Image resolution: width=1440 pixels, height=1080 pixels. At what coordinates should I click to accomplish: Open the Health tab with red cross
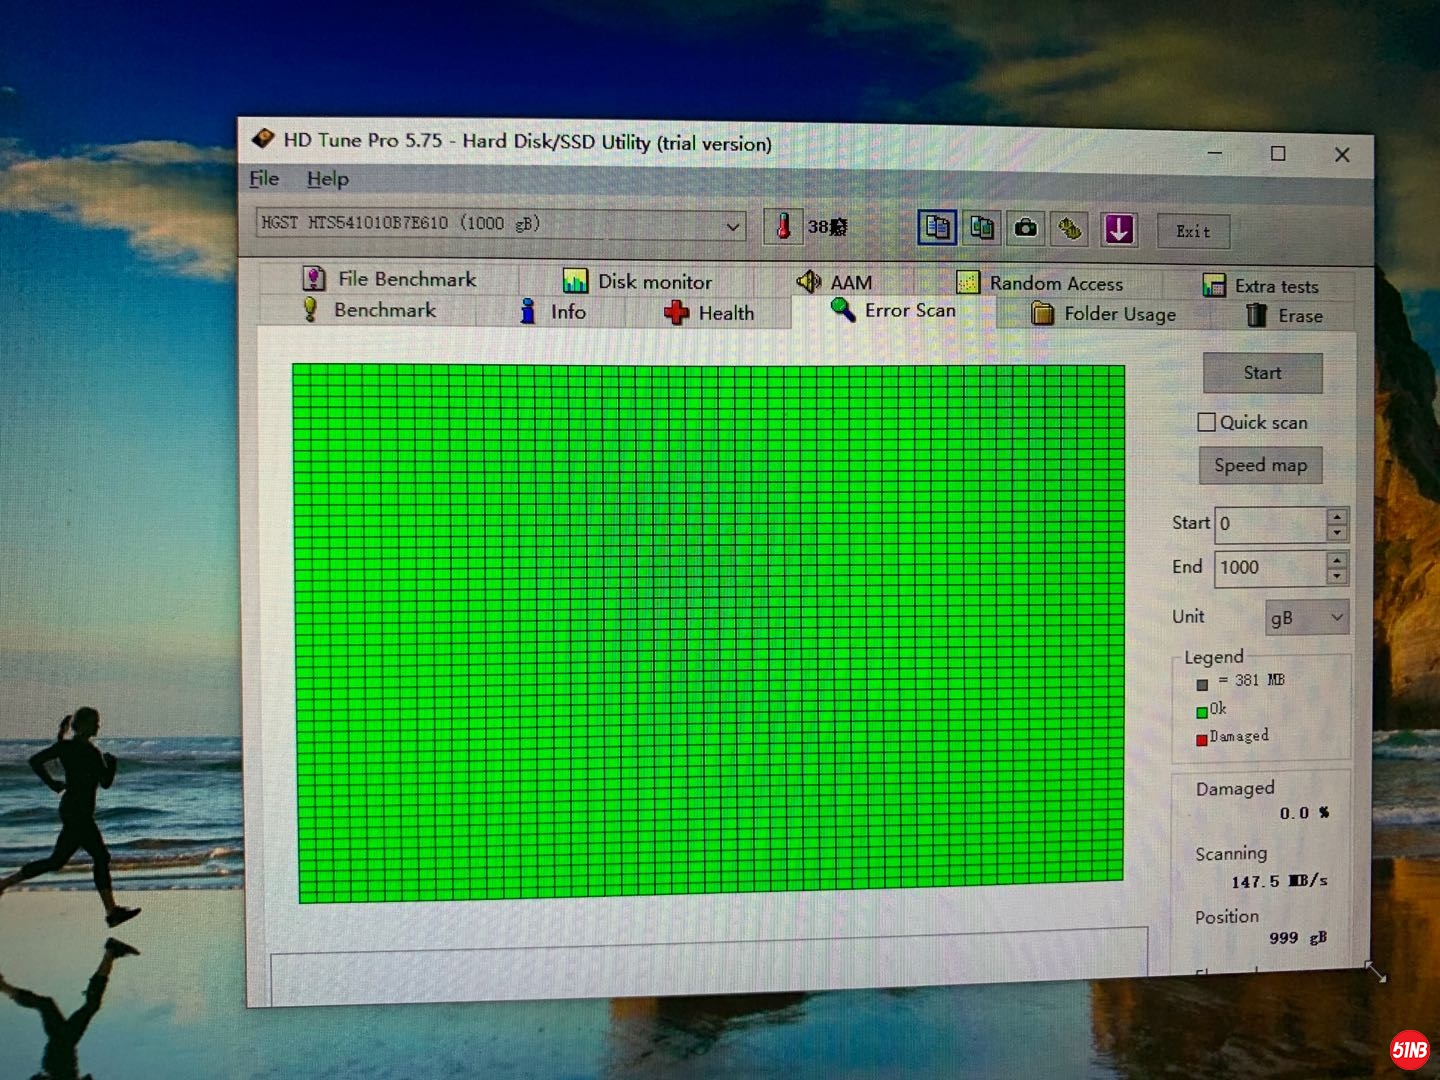(709, 313)
